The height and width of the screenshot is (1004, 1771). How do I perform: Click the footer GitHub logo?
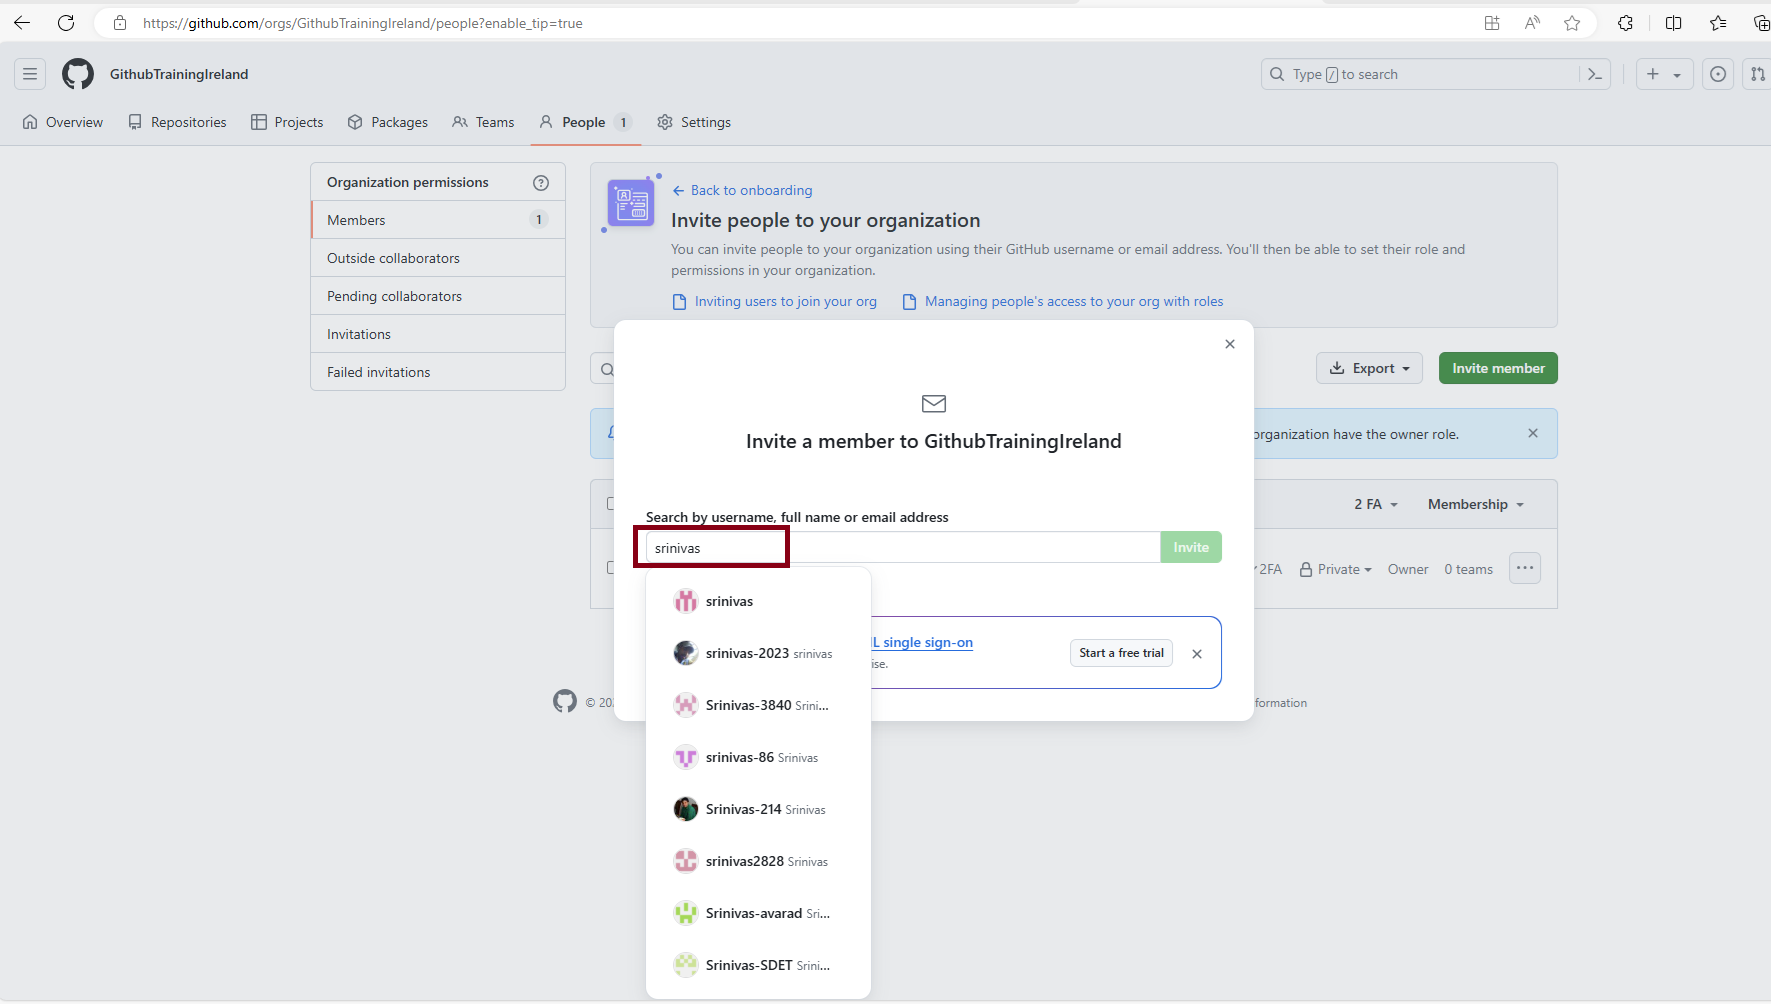tap(565, 701)
